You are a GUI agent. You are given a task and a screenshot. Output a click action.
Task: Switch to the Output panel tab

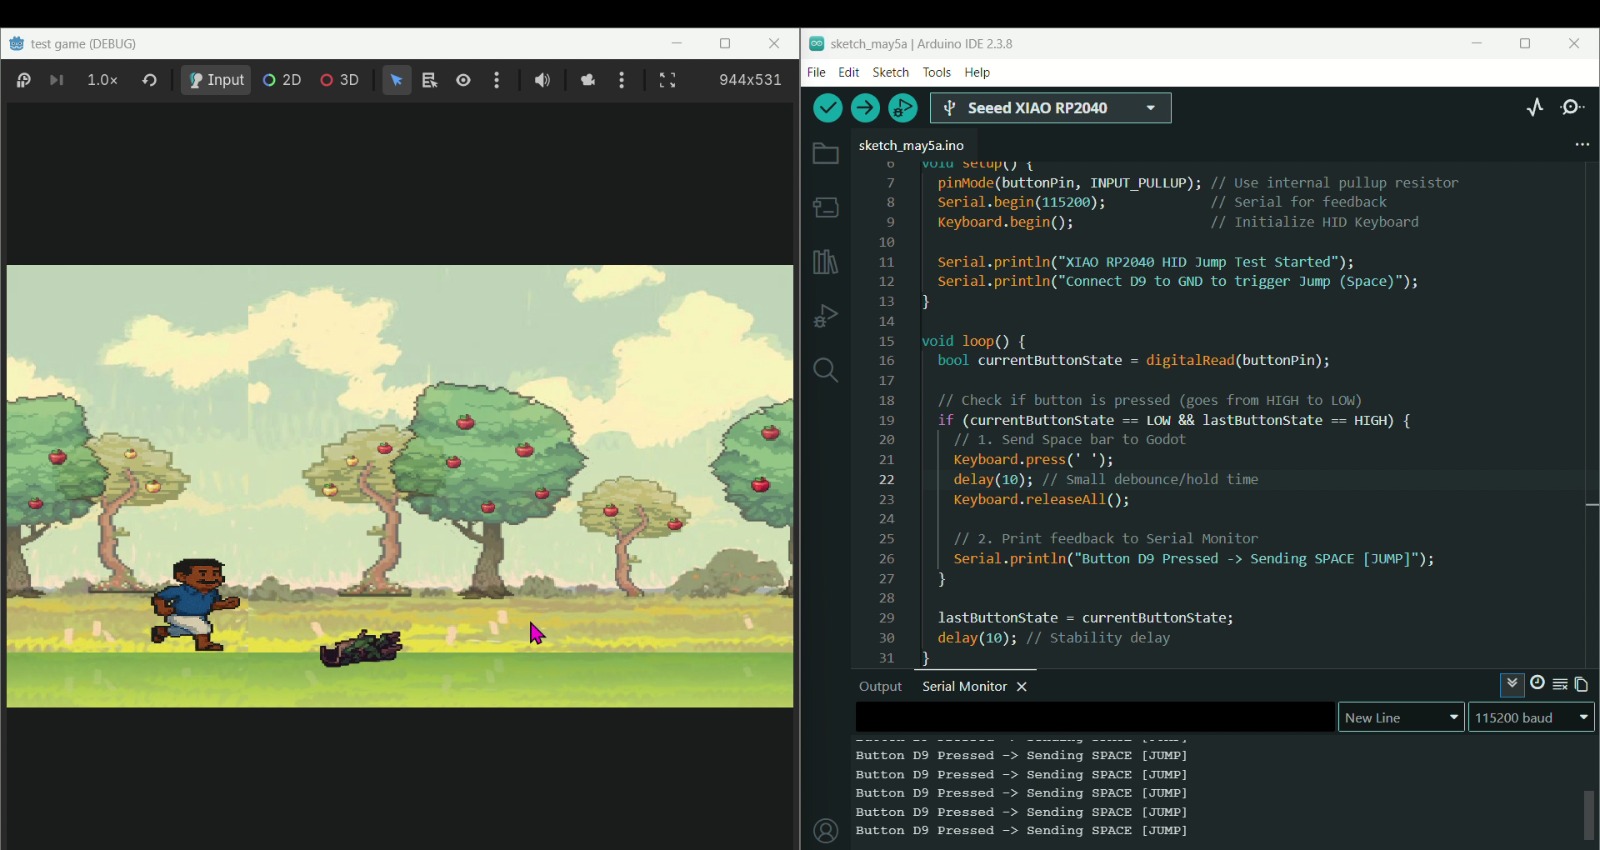coord(880,687)
